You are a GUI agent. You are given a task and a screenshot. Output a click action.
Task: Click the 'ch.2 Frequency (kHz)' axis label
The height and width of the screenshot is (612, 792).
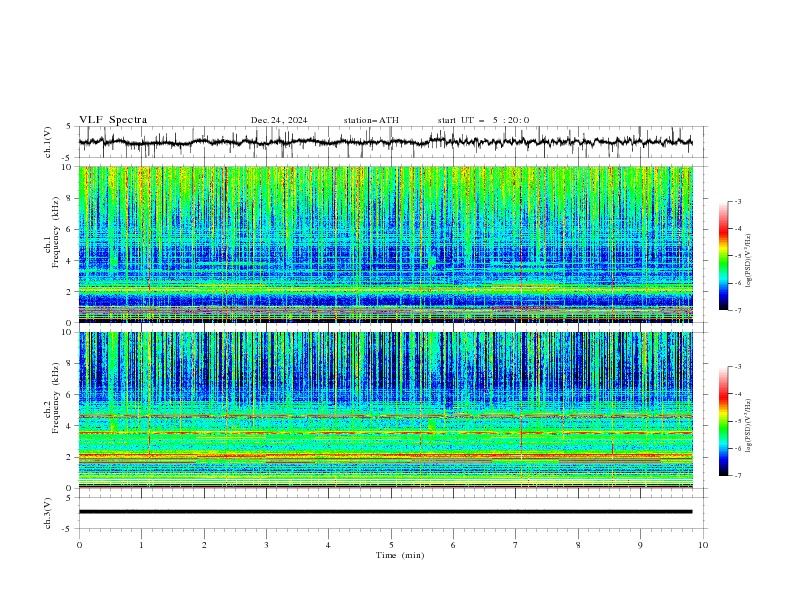coord(52,397)
